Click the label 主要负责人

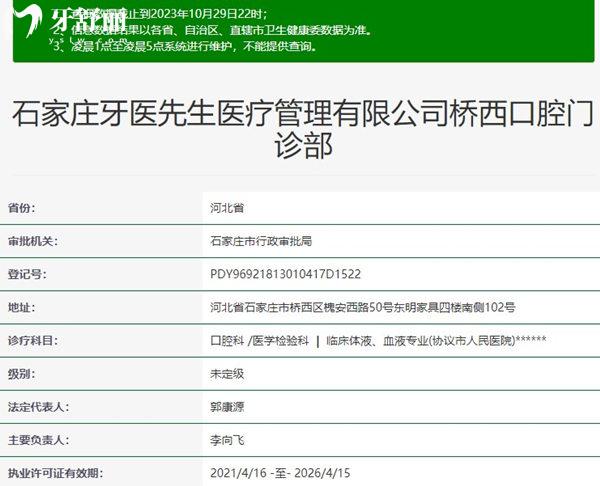(x=38, y=440)
